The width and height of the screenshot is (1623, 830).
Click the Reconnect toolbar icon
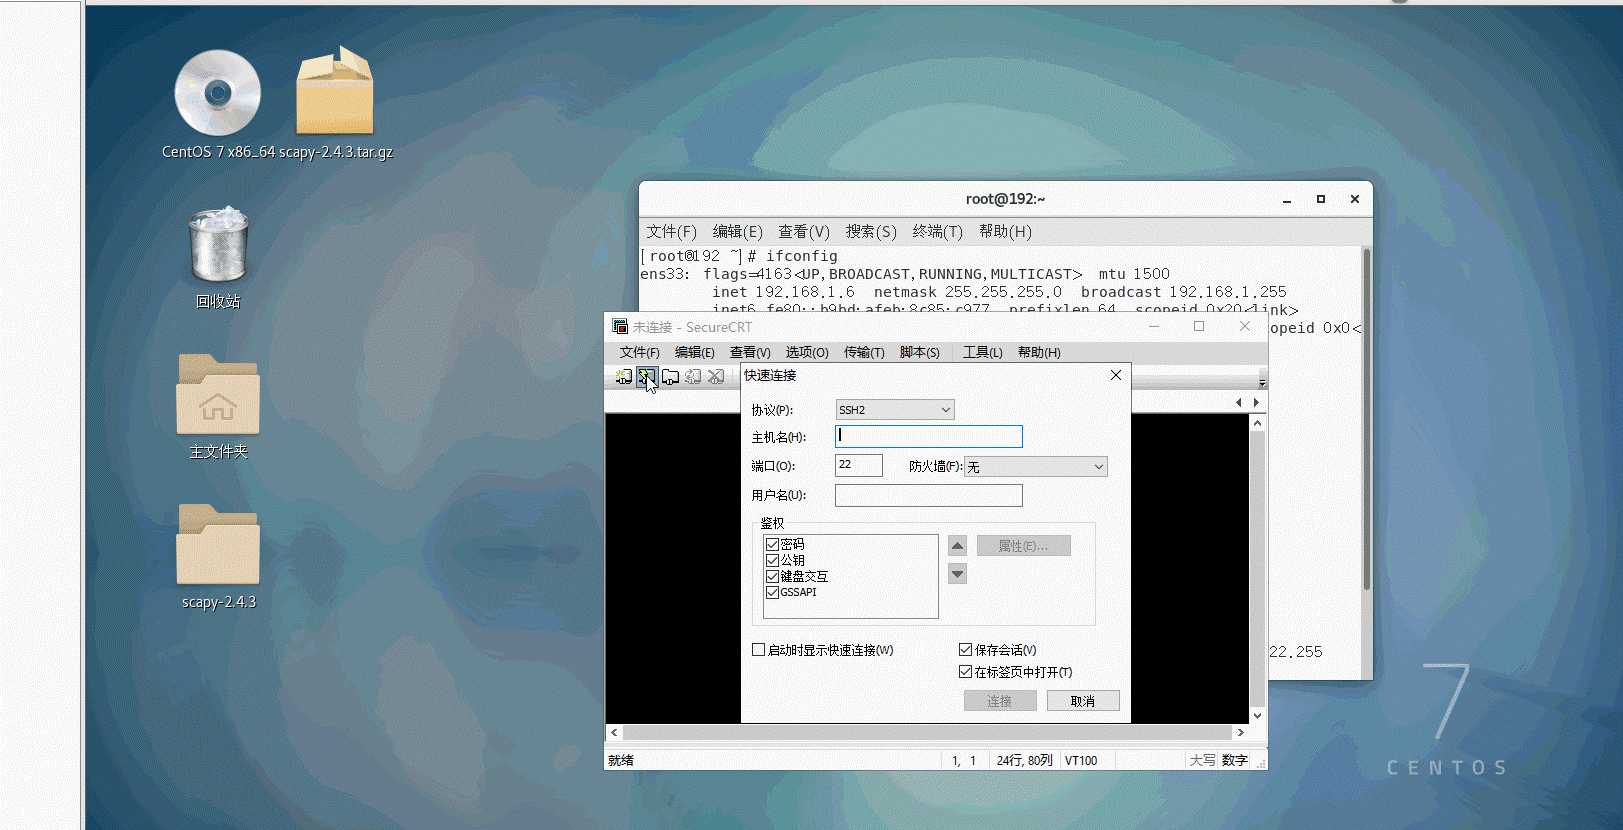tap(693, 377)
